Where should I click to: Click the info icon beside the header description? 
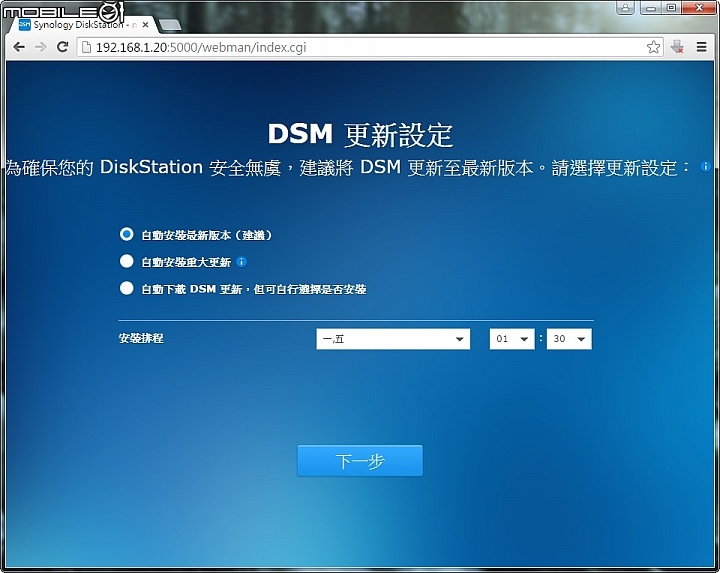tap(705, 167)
